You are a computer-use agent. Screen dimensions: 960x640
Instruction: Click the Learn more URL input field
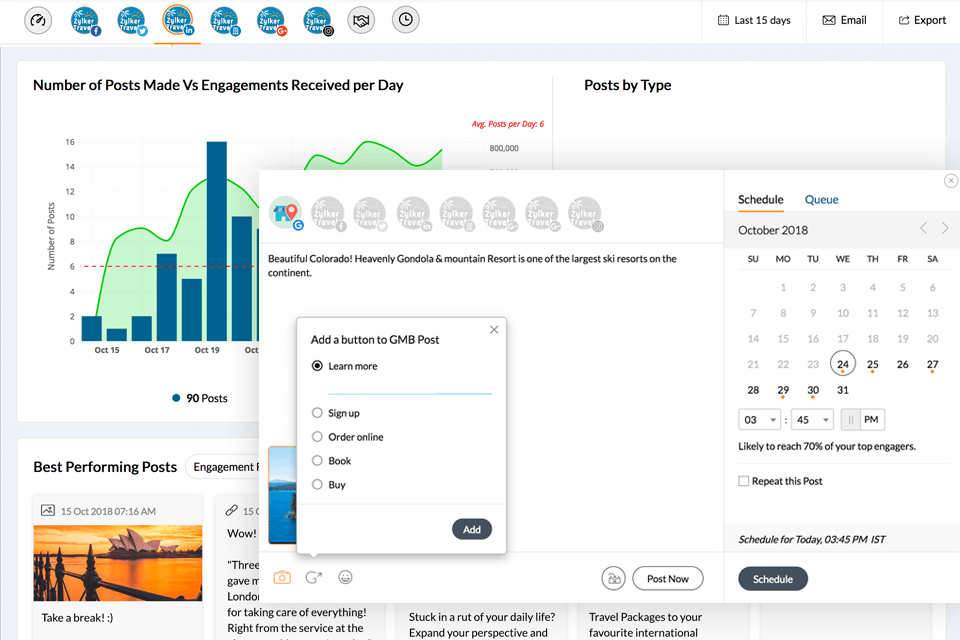coord(410,387)
